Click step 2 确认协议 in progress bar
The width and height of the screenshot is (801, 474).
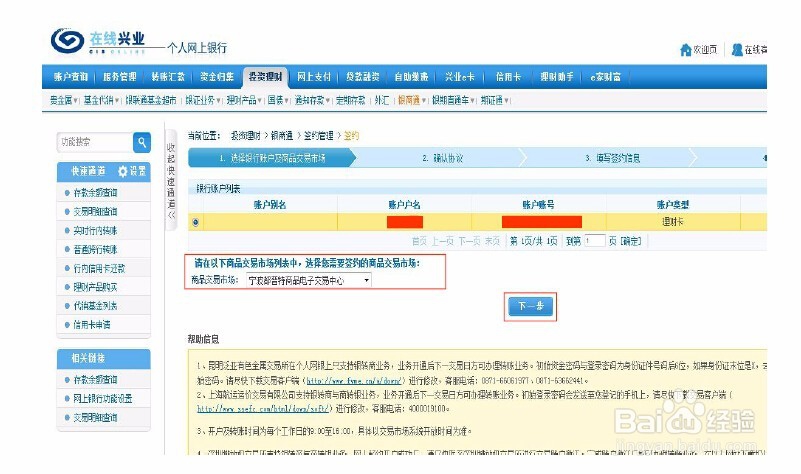442,158
